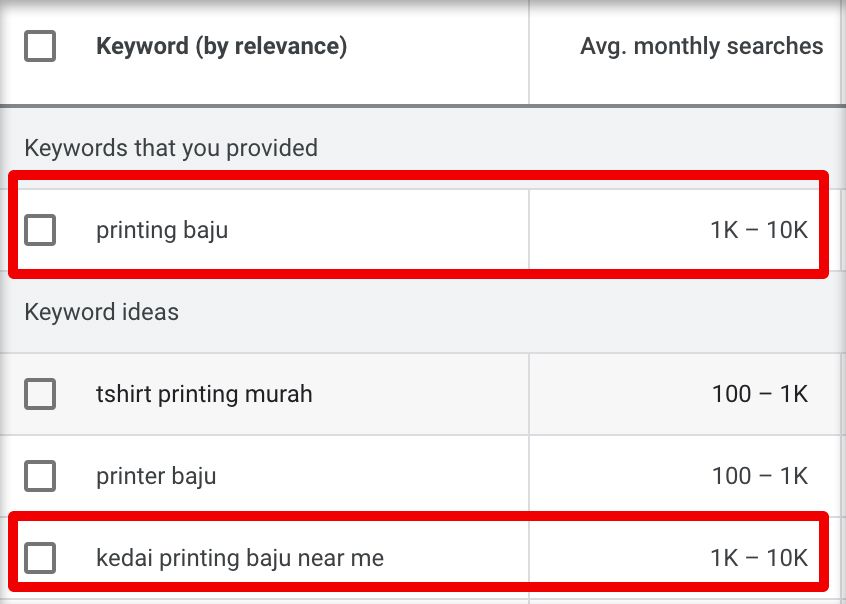Check kedai printing baju near me box
This screenshot has width=846, height=604.
pyautogui.click(x=40, y=558)
